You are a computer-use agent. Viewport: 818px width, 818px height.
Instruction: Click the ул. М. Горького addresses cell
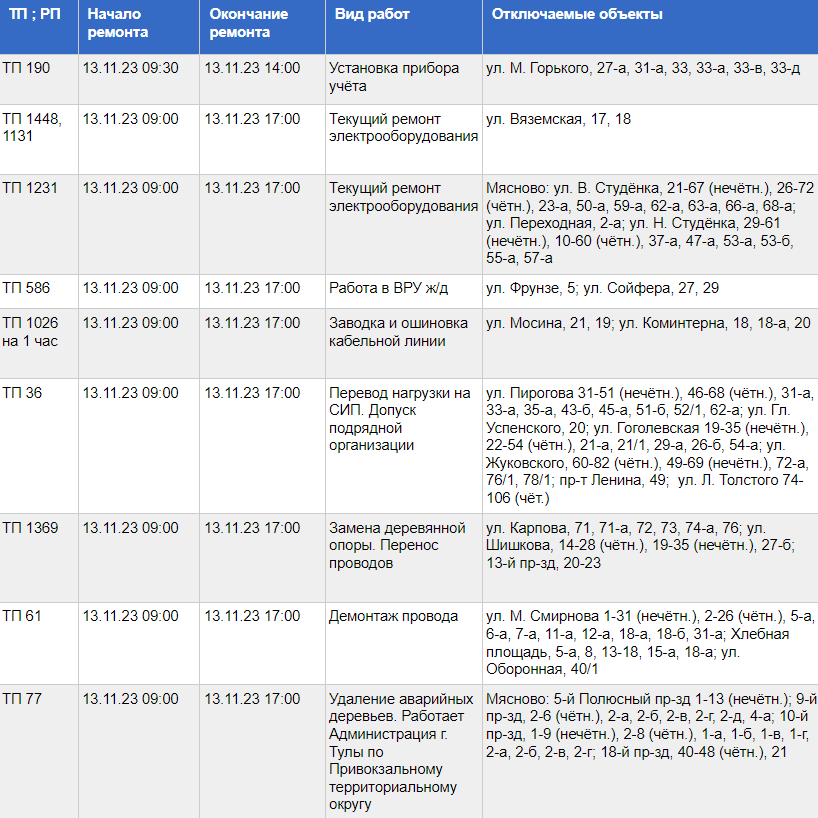(x=651, y=79)
